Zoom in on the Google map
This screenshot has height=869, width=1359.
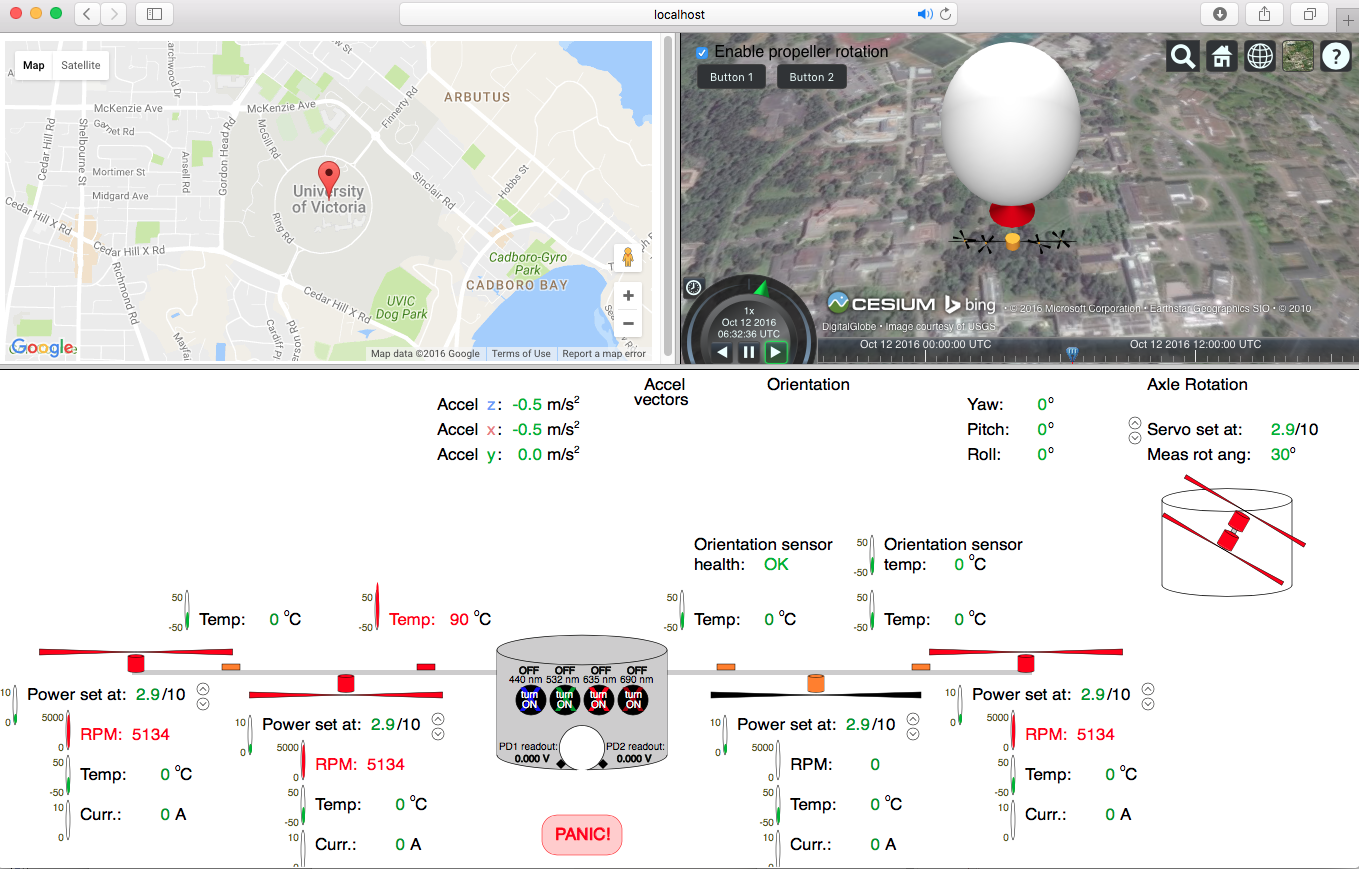(x=628, y=296)
